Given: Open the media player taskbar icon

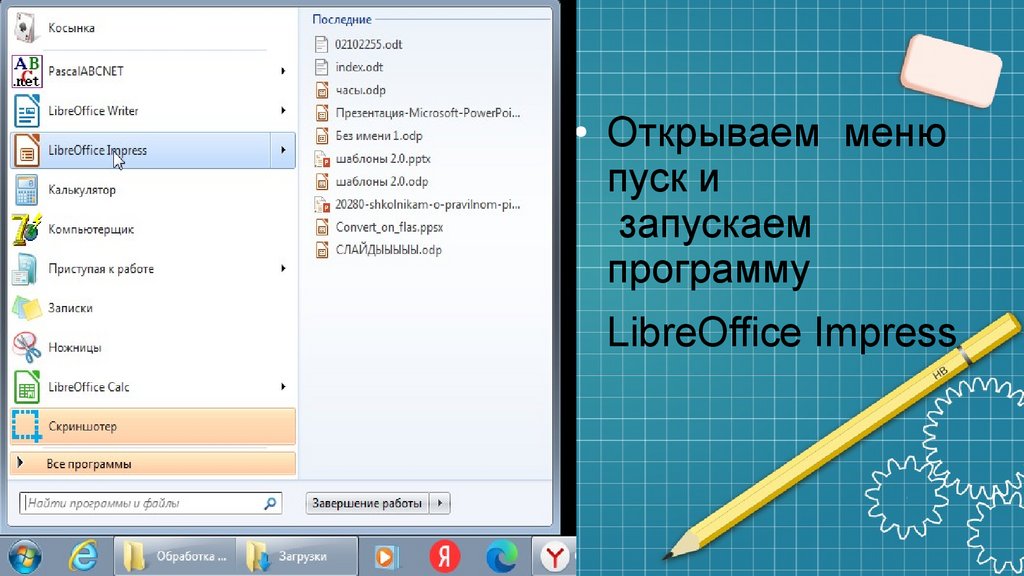Looking at the screenshot, I should pyautogui.click(x=387, y=557).
